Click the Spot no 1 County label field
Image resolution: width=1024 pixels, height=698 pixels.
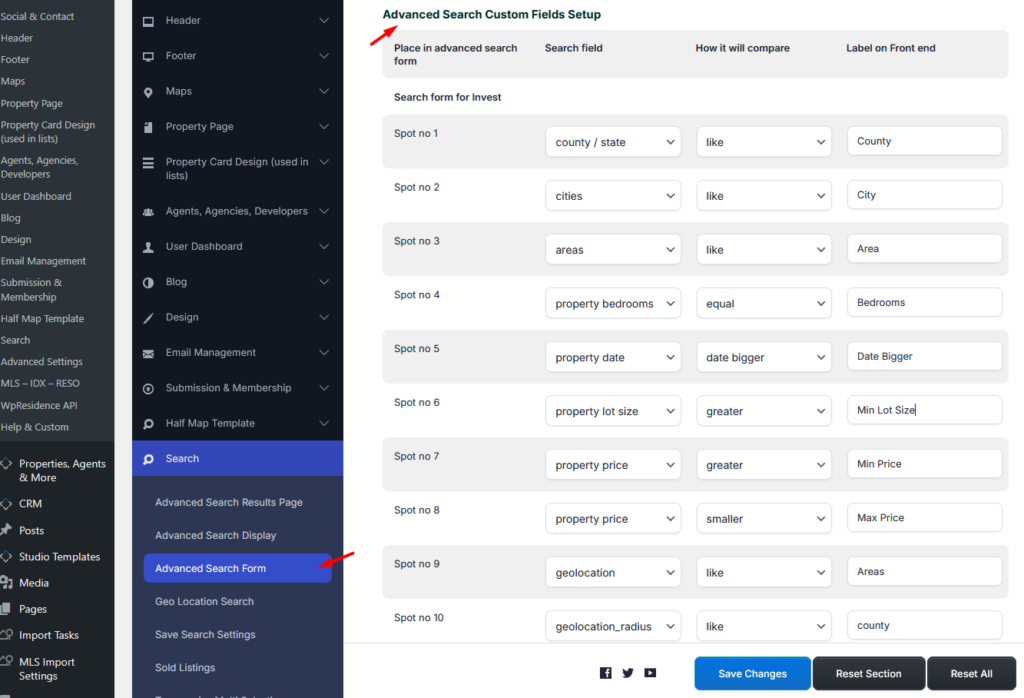[924, 141]
